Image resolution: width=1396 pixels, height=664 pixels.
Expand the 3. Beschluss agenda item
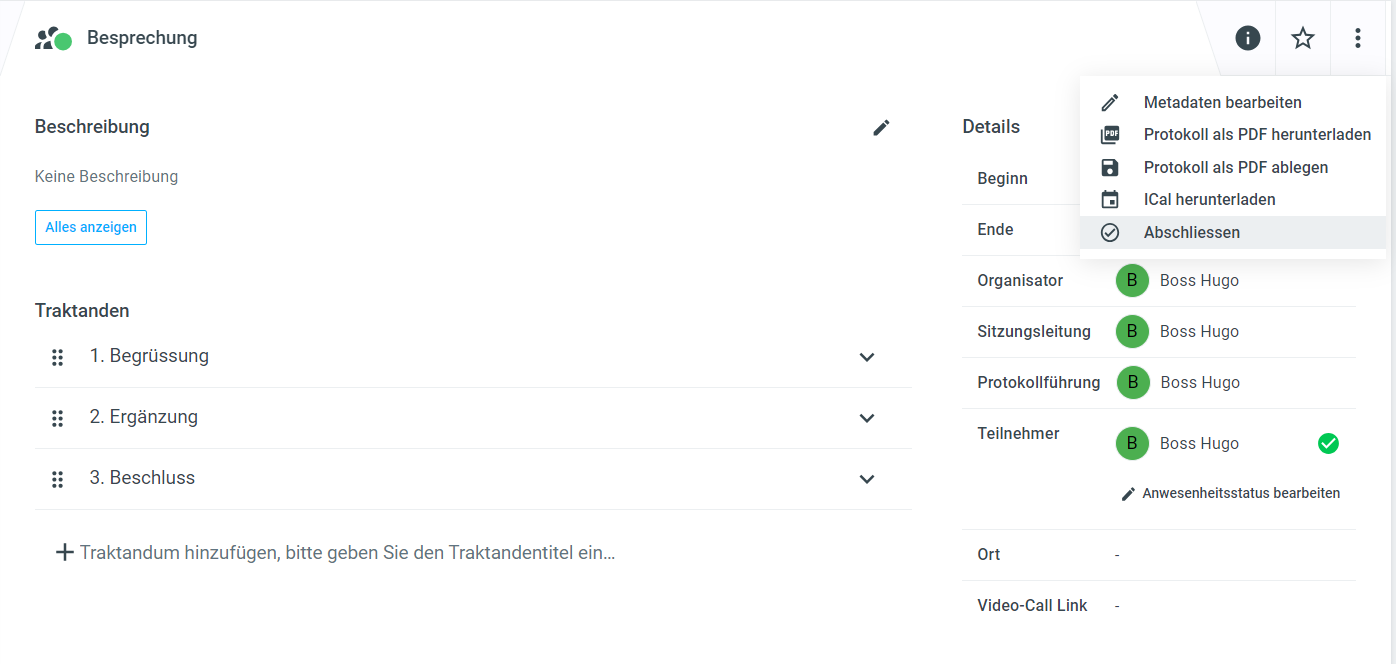click(867, 479)
